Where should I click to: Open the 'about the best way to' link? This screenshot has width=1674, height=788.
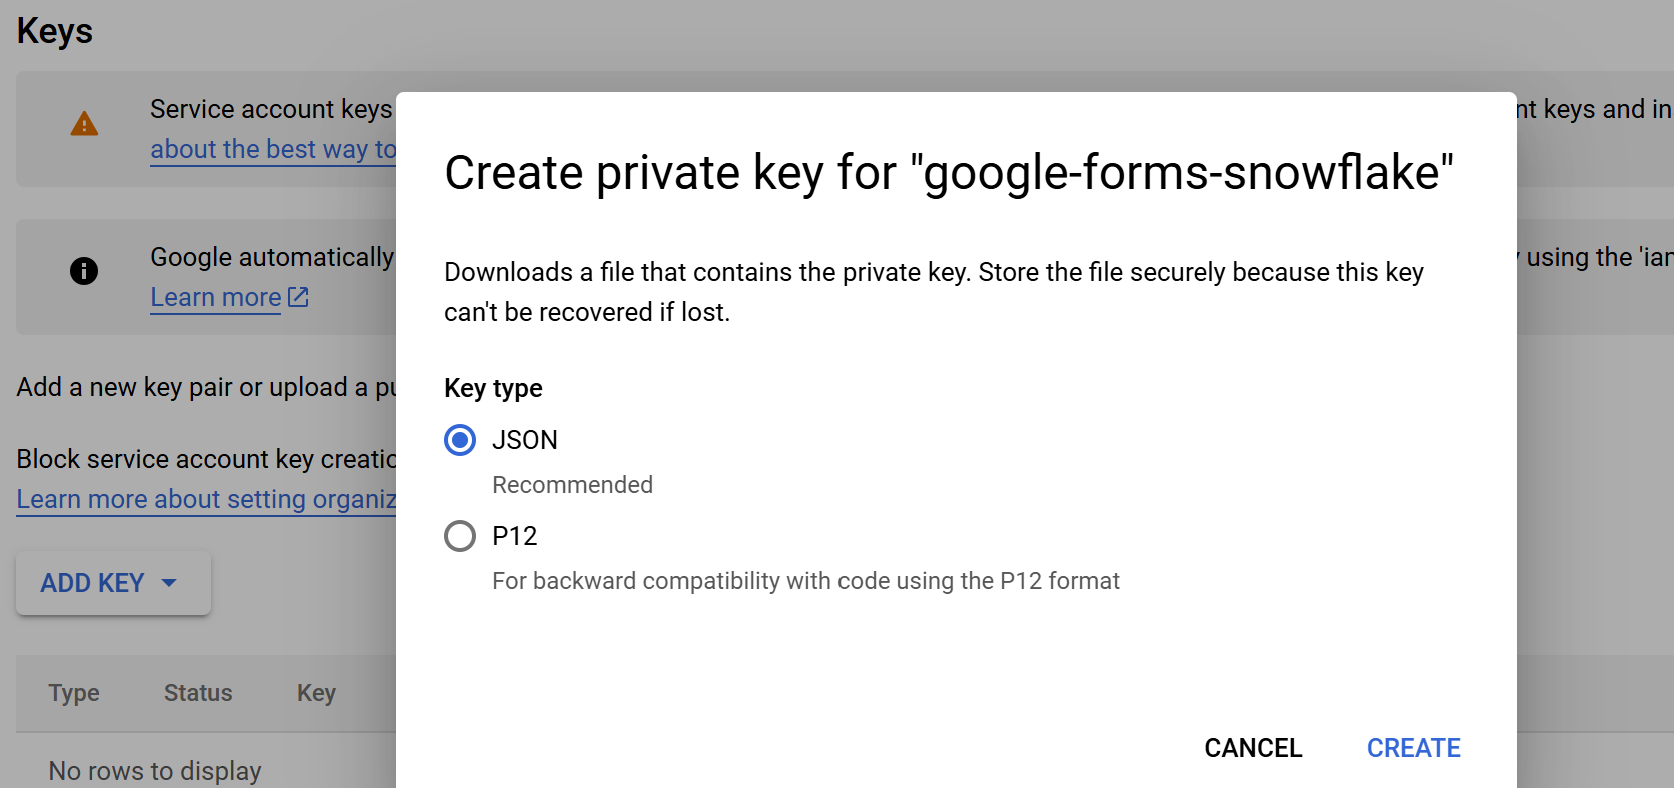pyautogui.click(x=273, y=149)
